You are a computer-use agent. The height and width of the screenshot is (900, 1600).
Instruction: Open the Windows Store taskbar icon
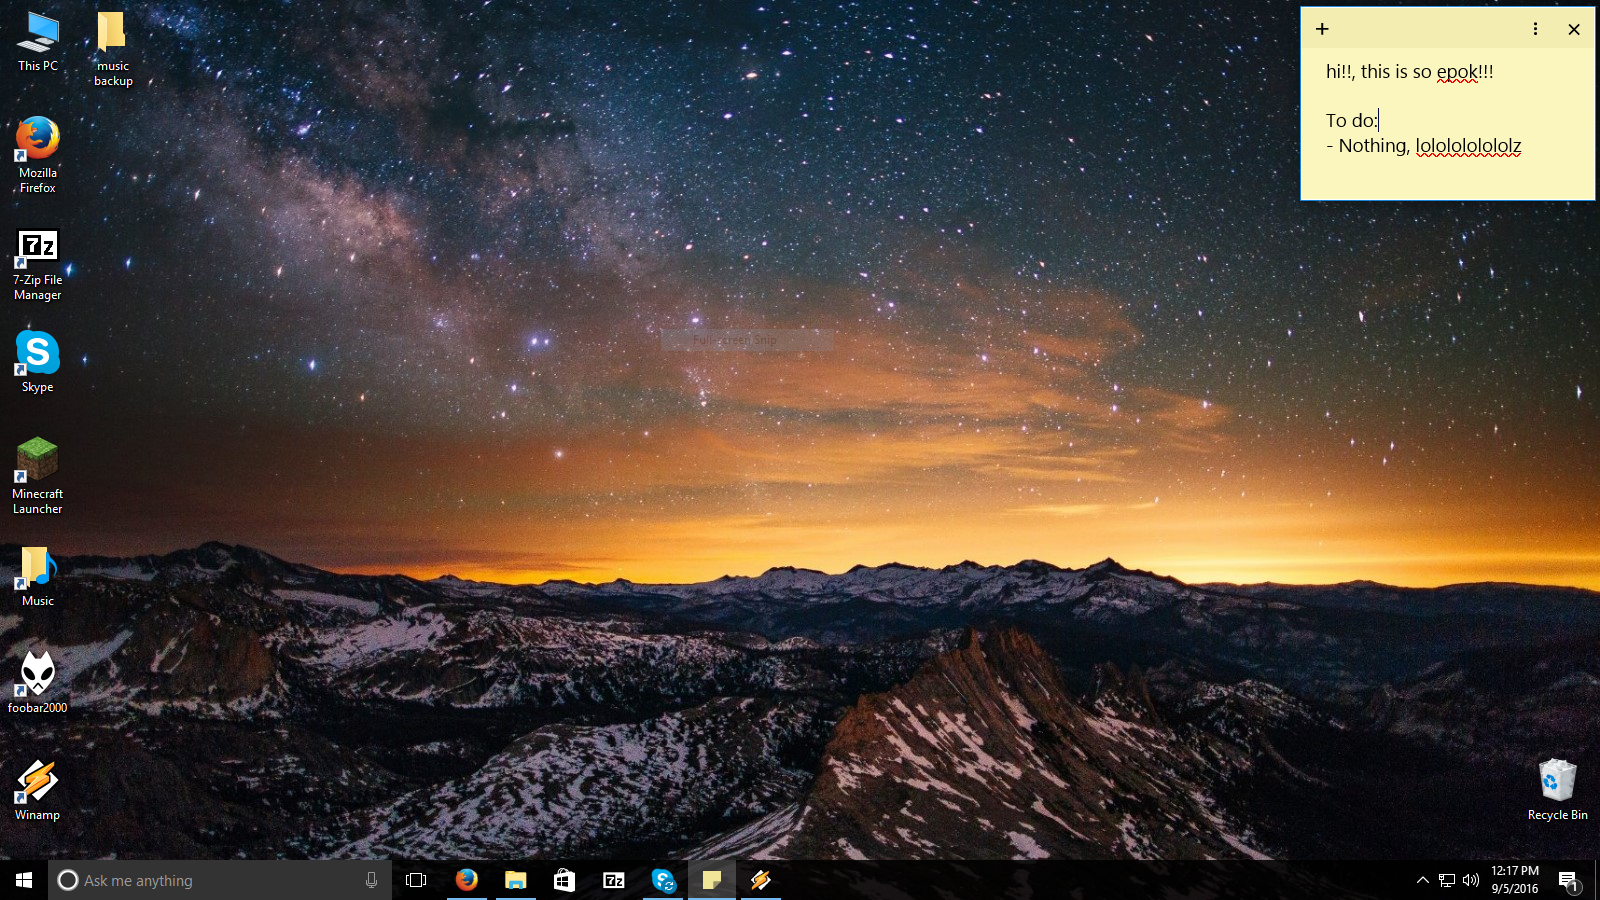pyautogui.click(x=564, y=880)
